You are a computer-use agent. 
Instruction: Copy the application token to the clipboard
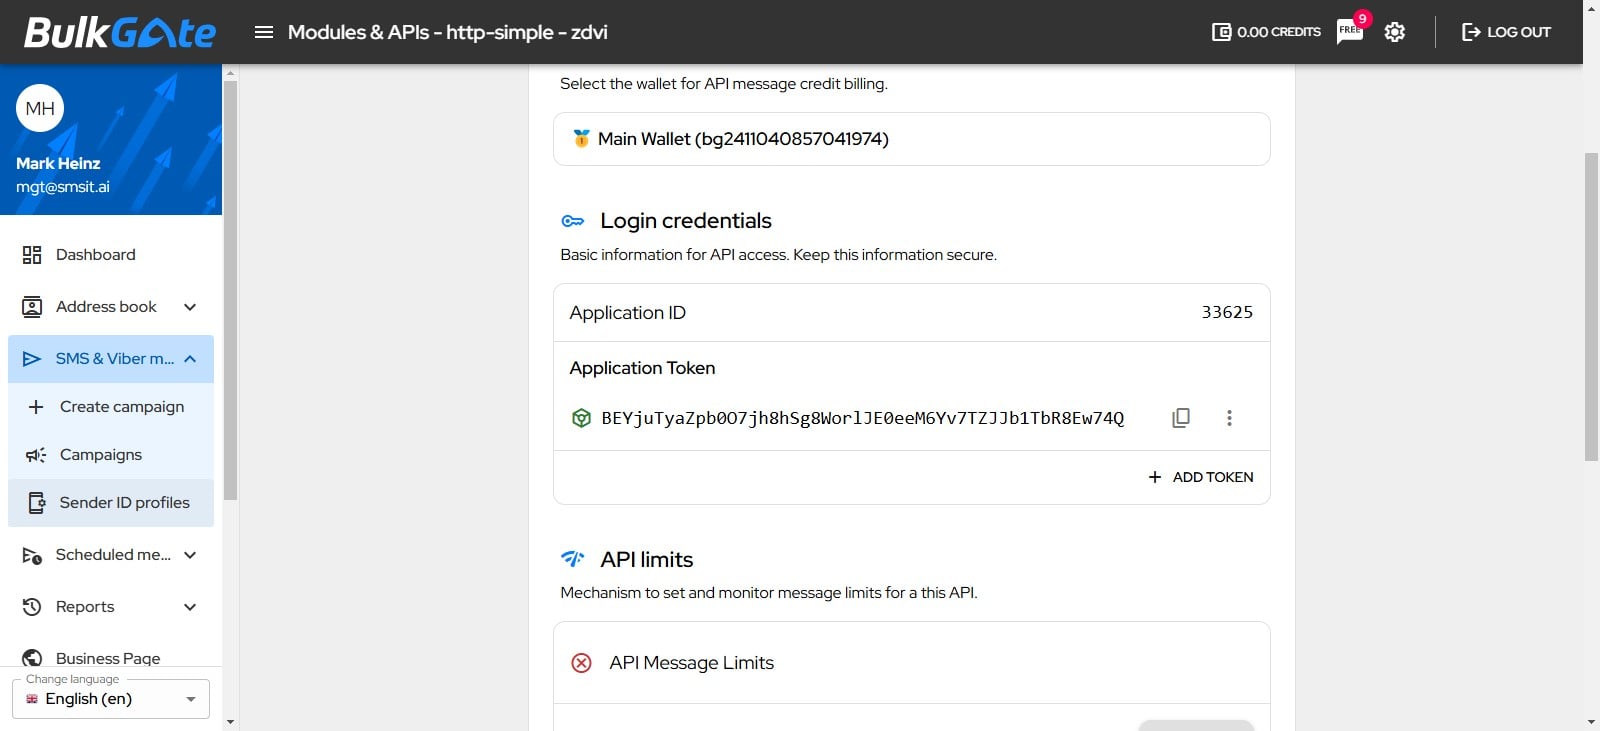click(x=1181, y=418)
